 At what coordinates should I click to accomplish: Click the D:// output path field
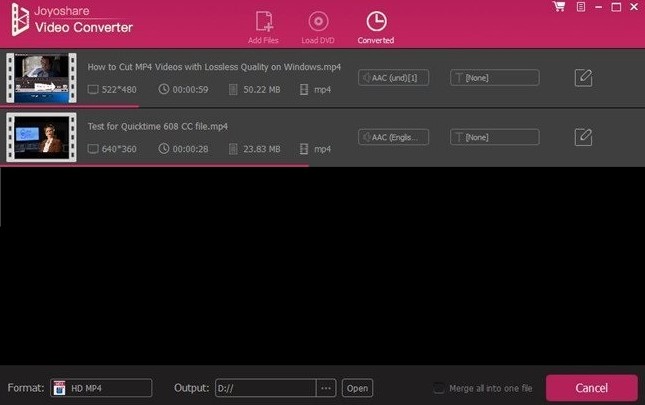coord(266,388)
